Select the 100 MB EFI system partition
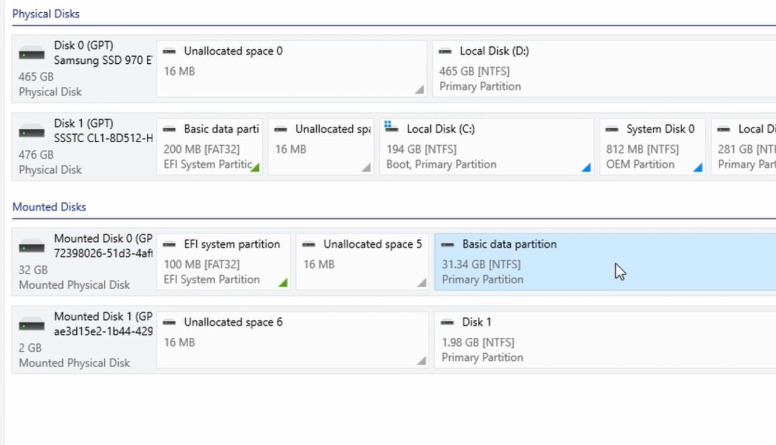 pyautogui.click(x=223, y=261)
